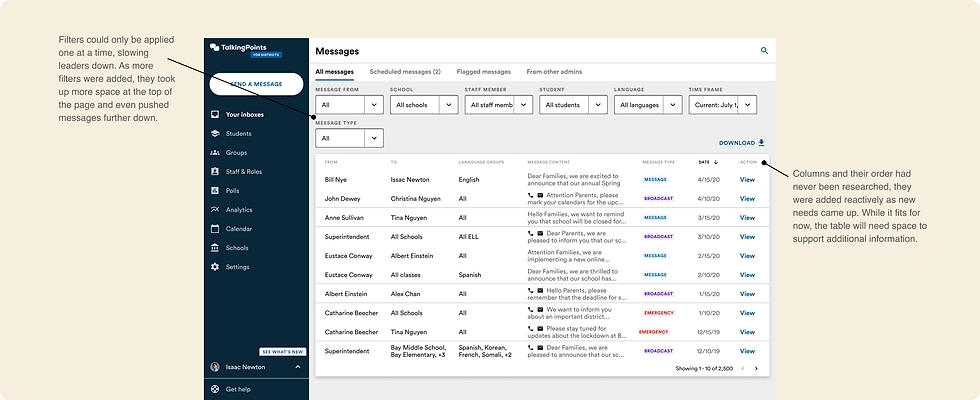Open Analytics in the sidebar

(x=239, y=210)
